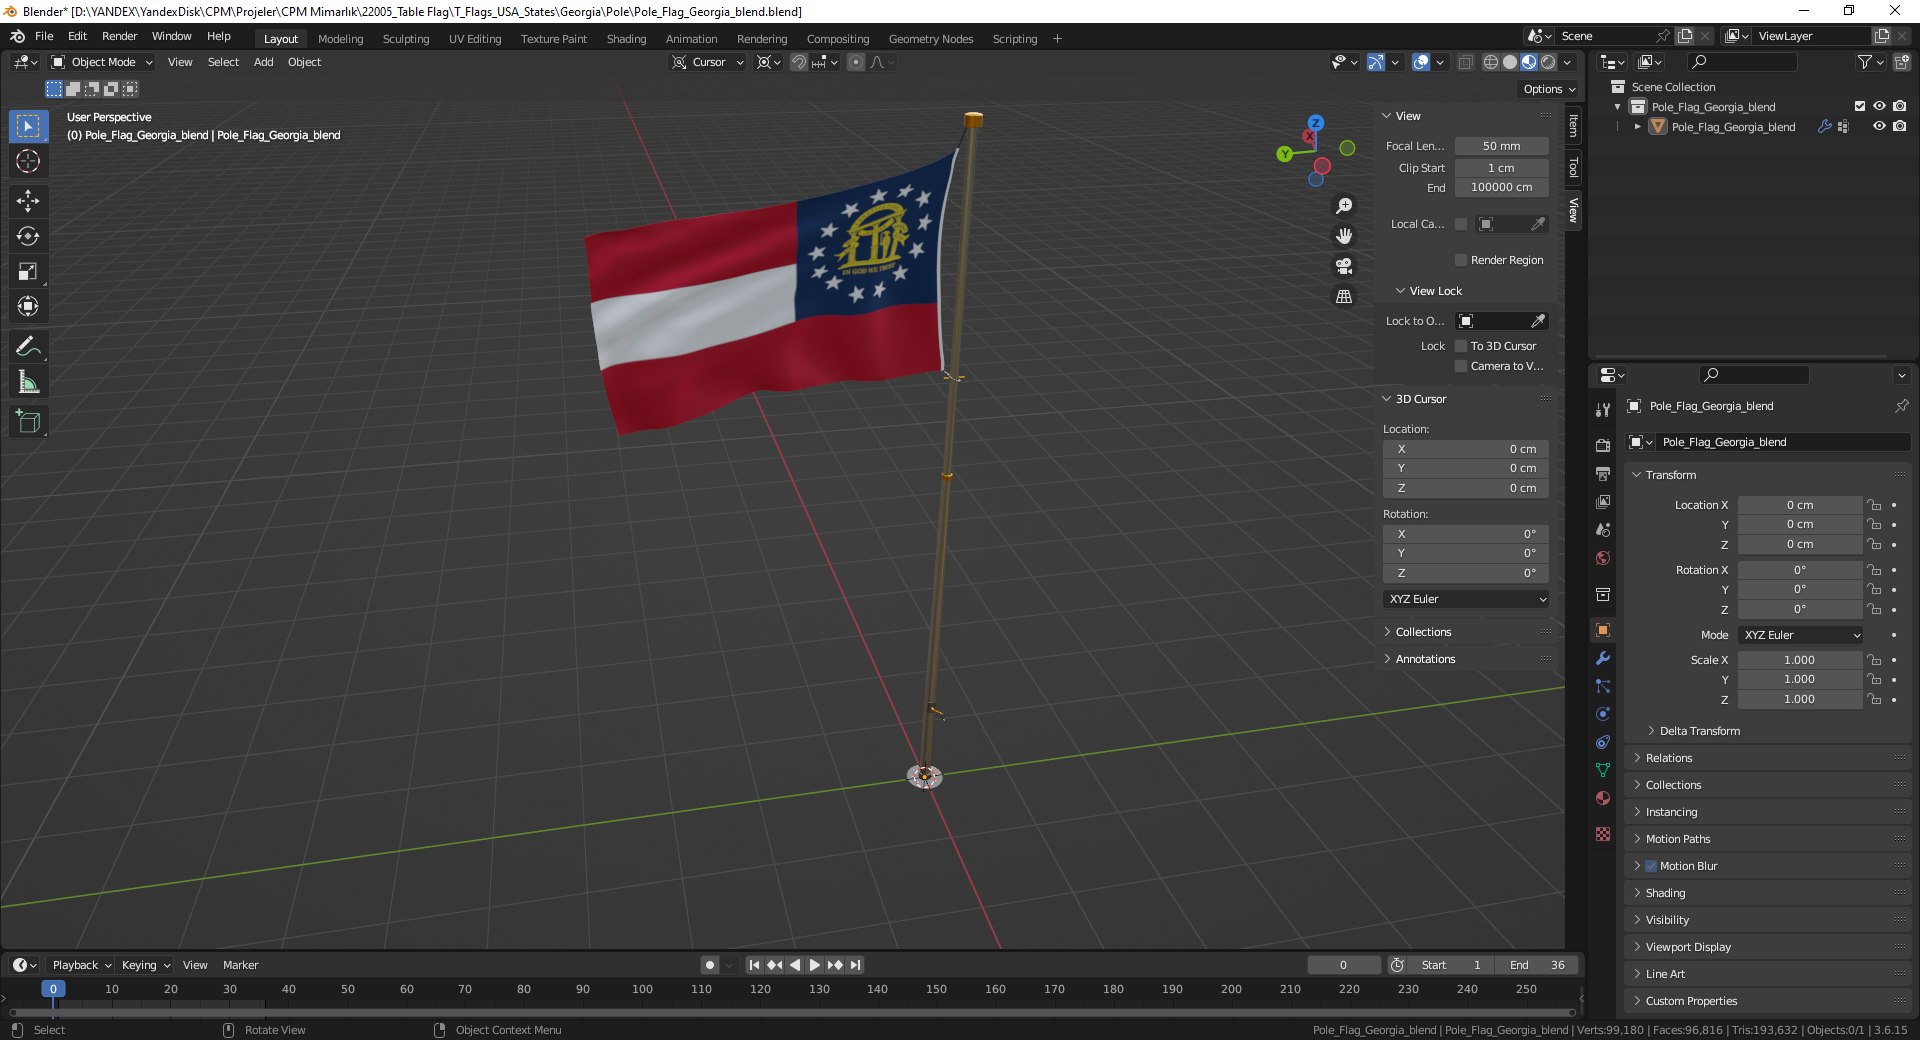Toggle the camera view icon
The width and height of the screenshot is (1920, 1040).
[x=1344, y=266]
